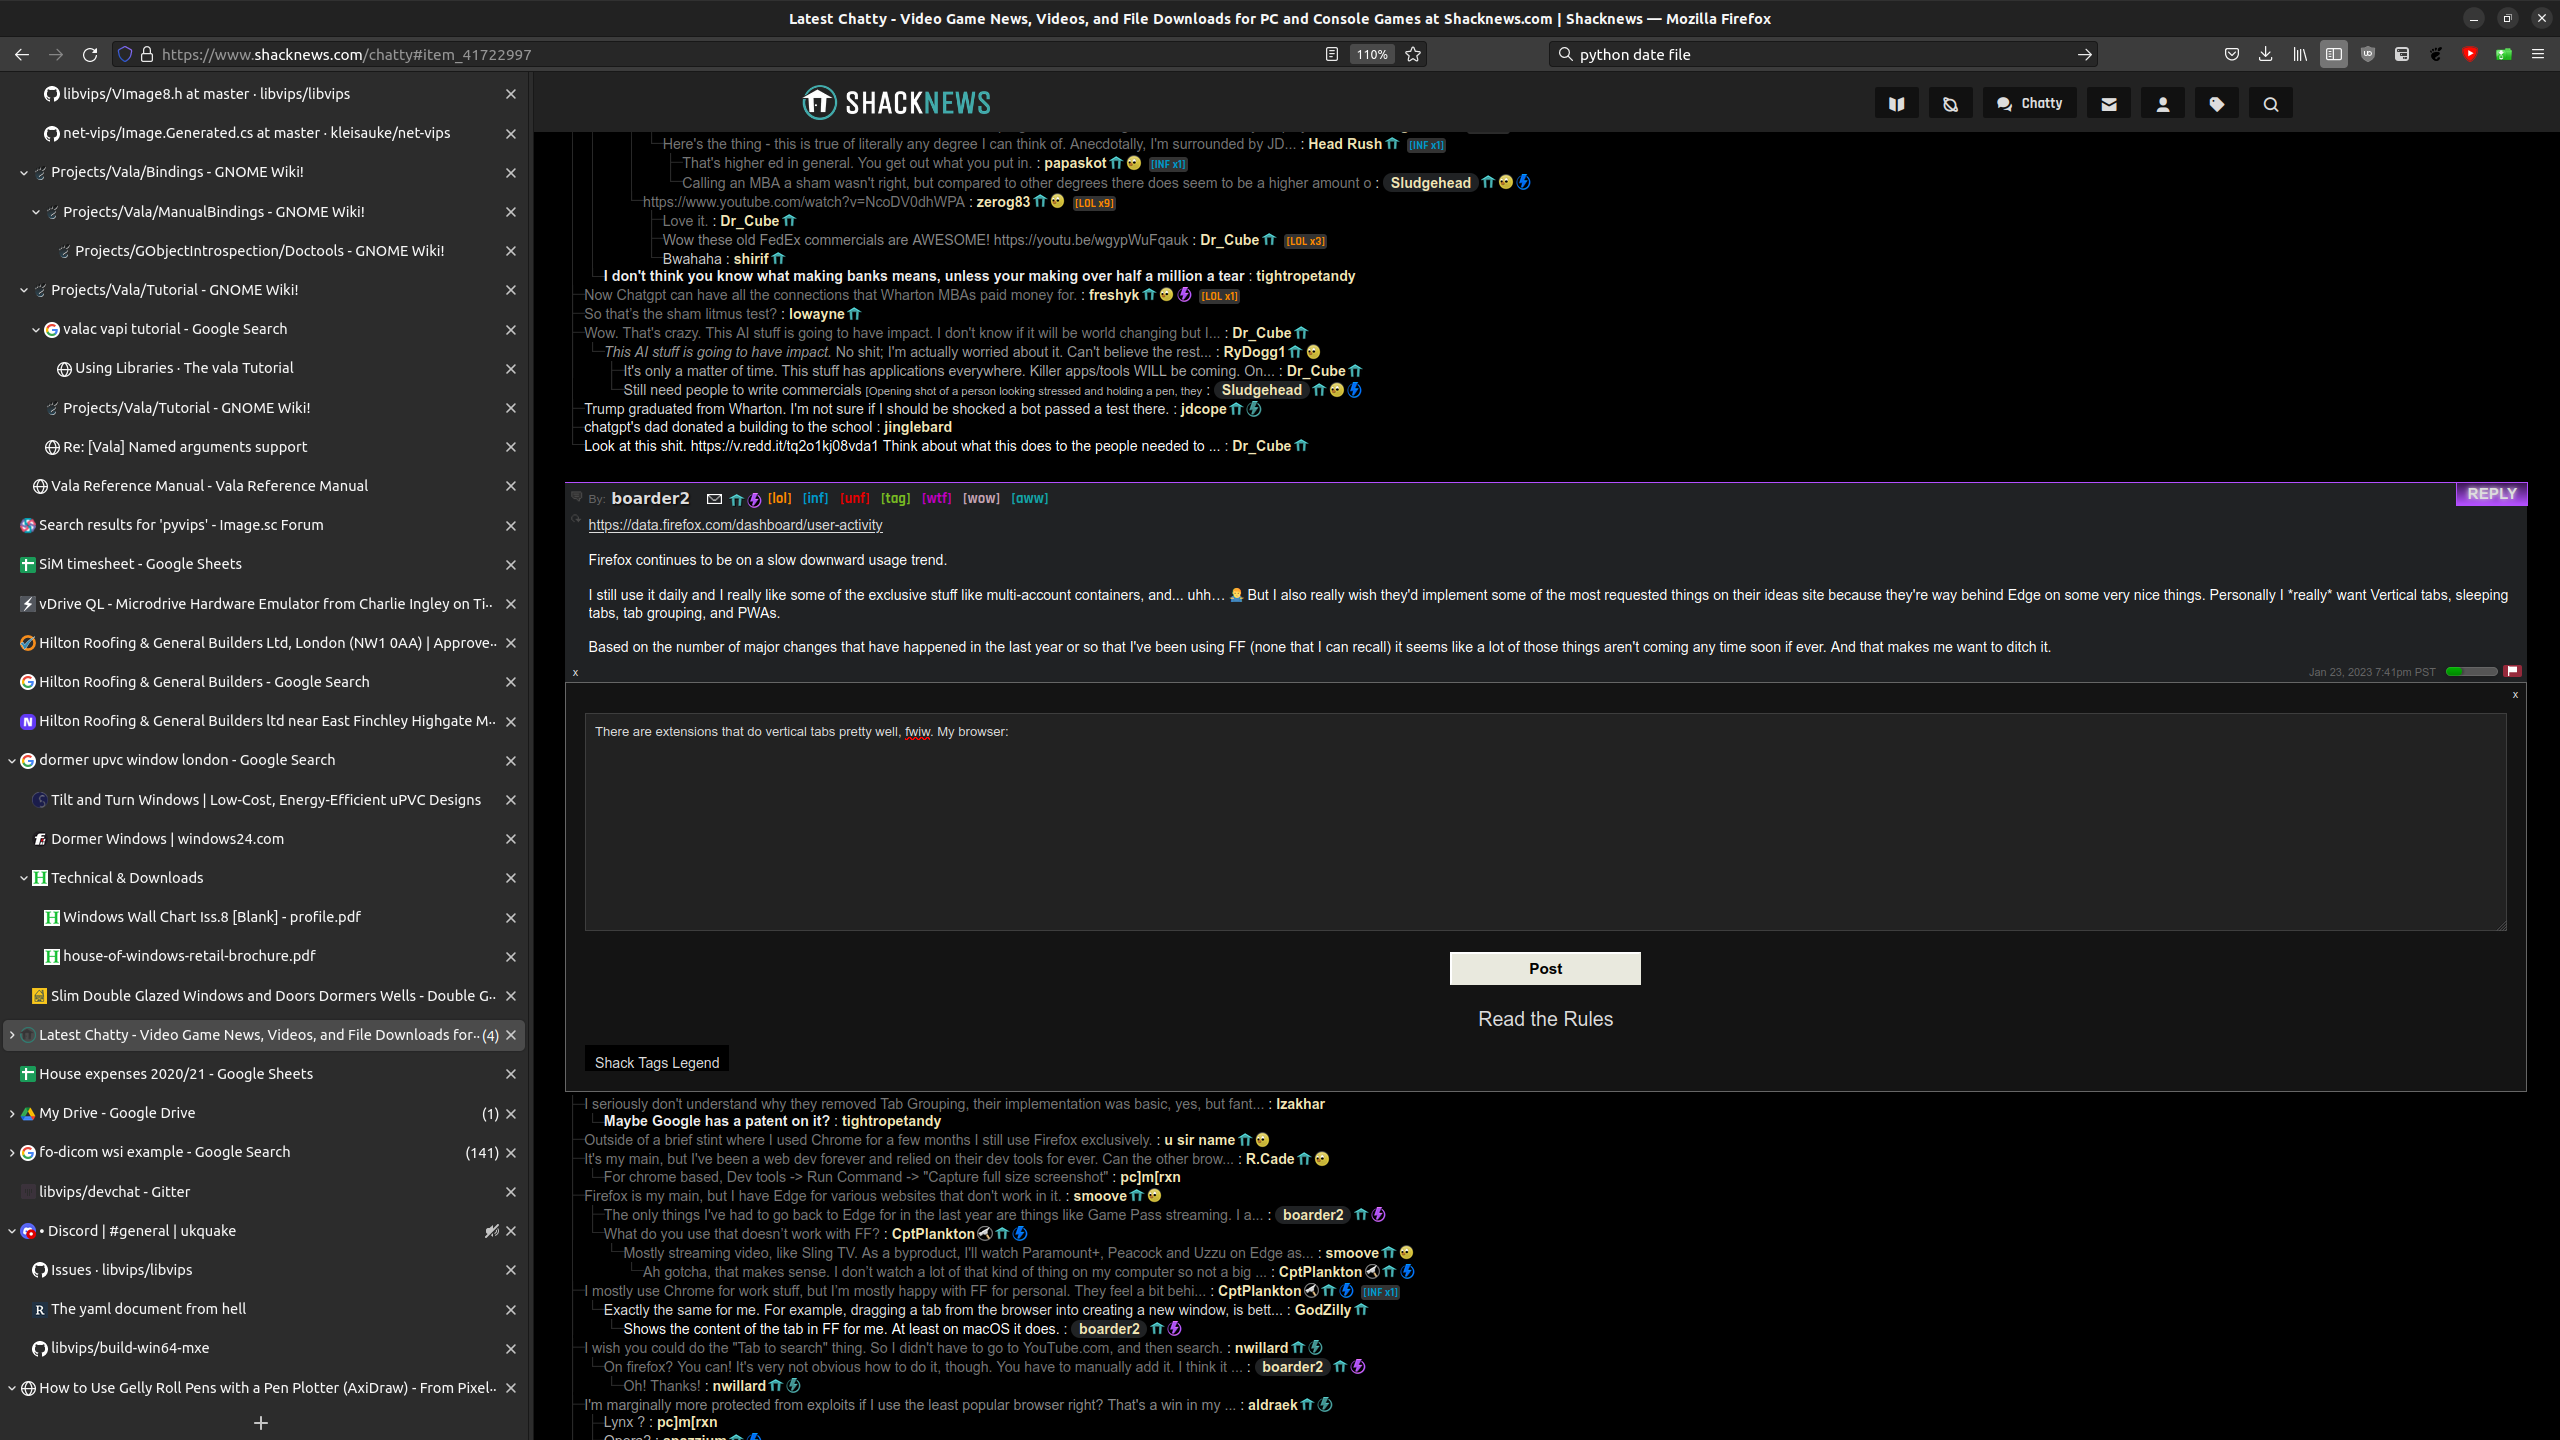2560x1440 pixels.
Task: Click the search bar go arrow
Action: pos(2085,54)
